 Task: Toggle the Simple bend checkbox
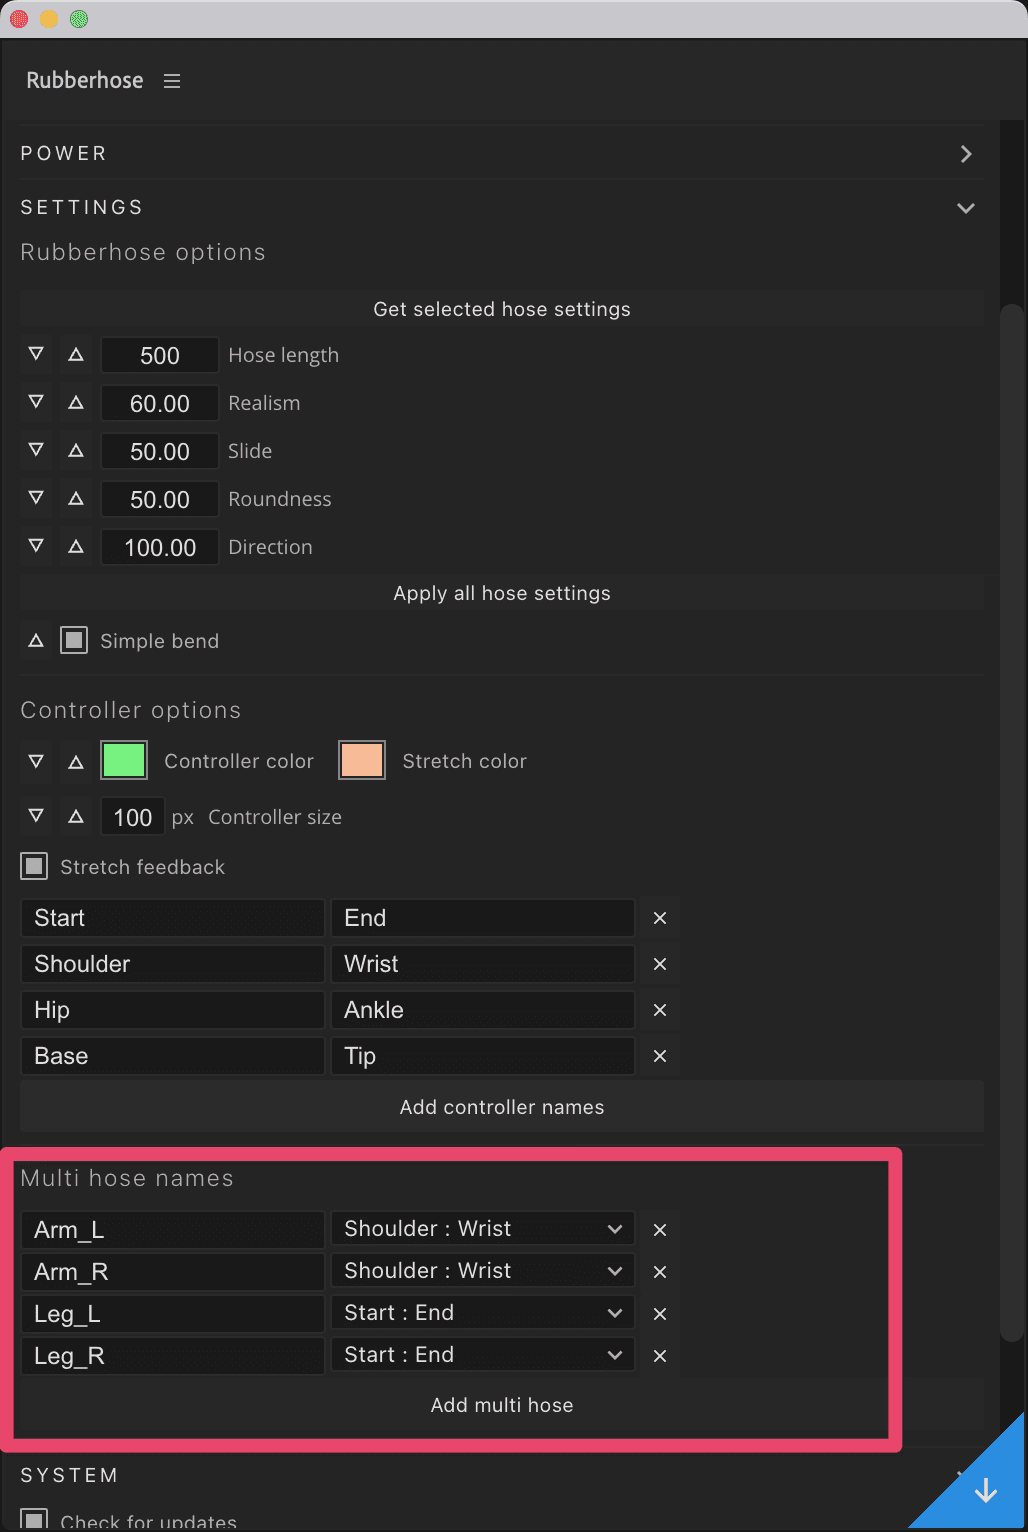(x=74, y=640)
